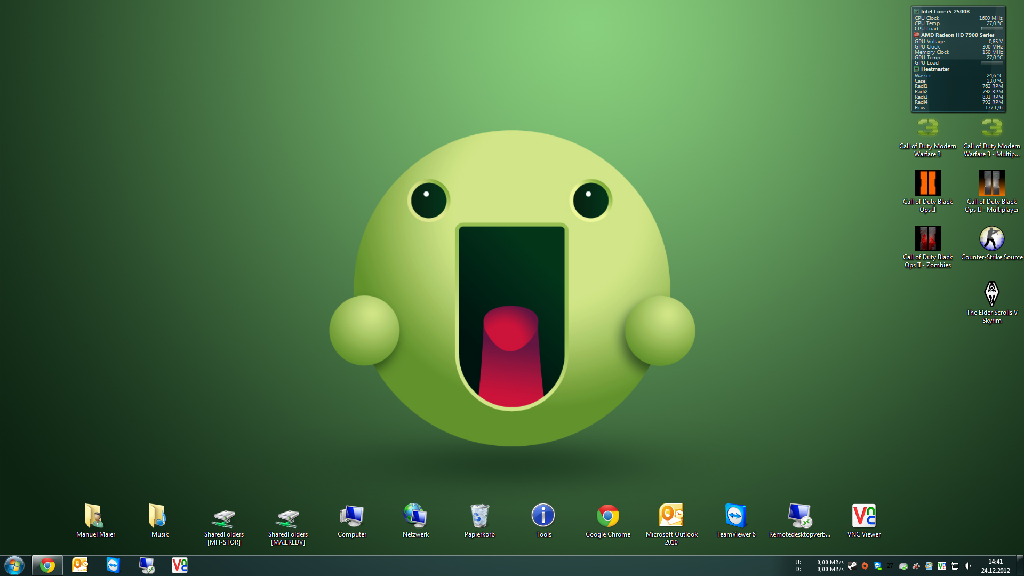Launch Google Chrome from the desktop shortcut

pyautogui.click(x=607, y=516)
